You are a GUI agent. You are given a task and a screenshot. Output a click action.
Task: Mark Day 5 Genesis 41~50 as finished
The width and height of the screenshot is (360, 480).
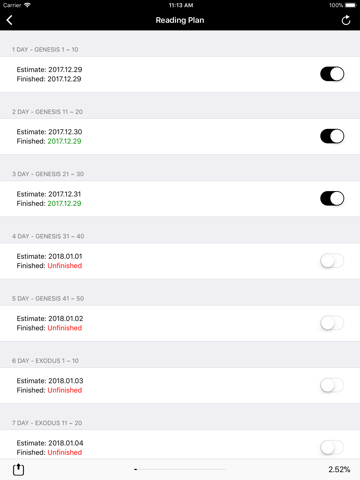click(332, 323)
